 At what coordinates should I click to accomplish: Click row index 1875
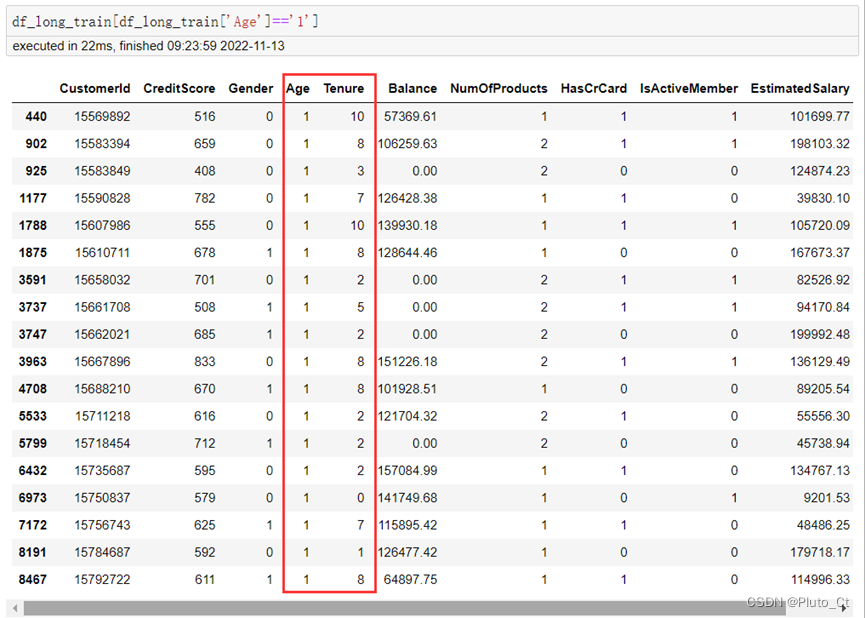click(33, 253)
